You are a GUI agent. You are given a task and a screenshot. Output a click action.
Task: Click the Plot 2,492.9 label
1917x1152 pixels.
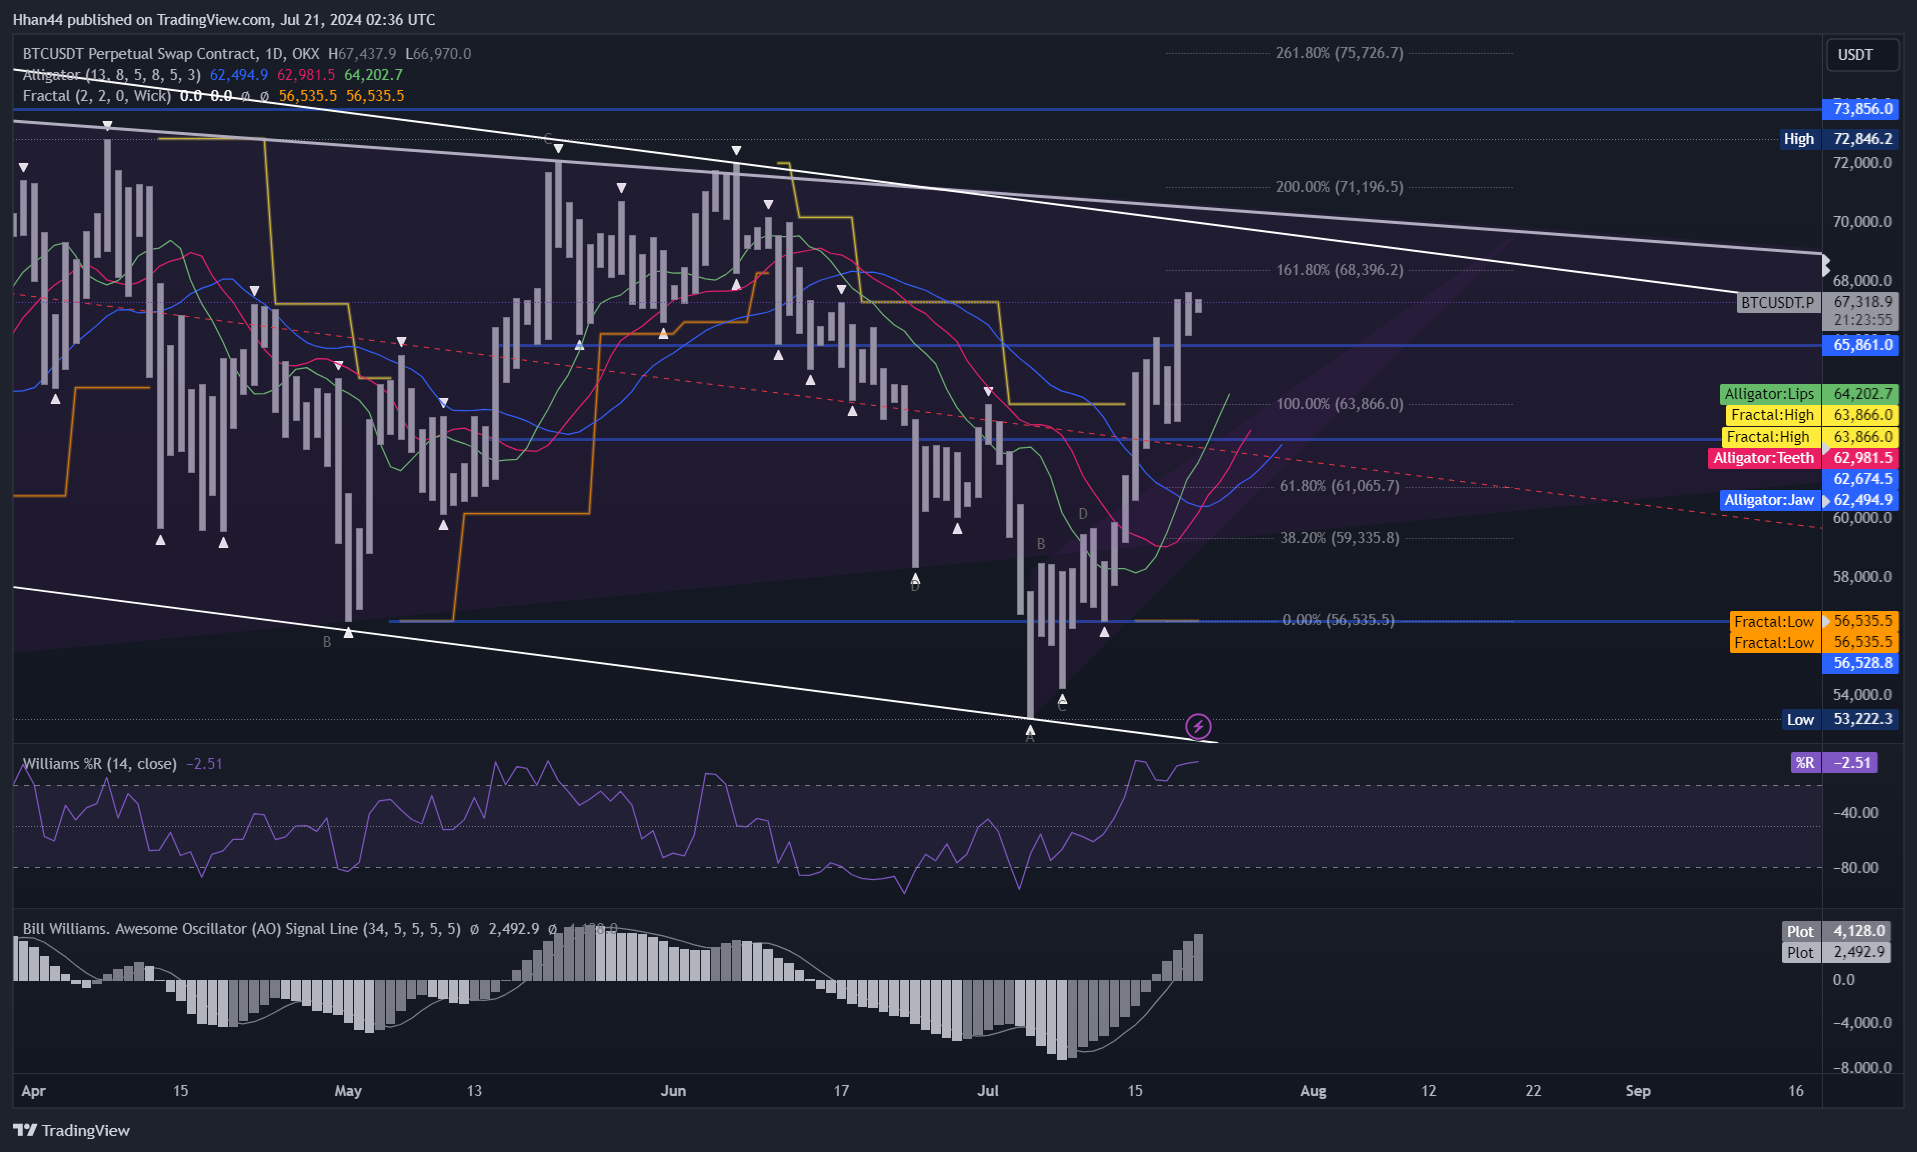tap(1837, 952)
